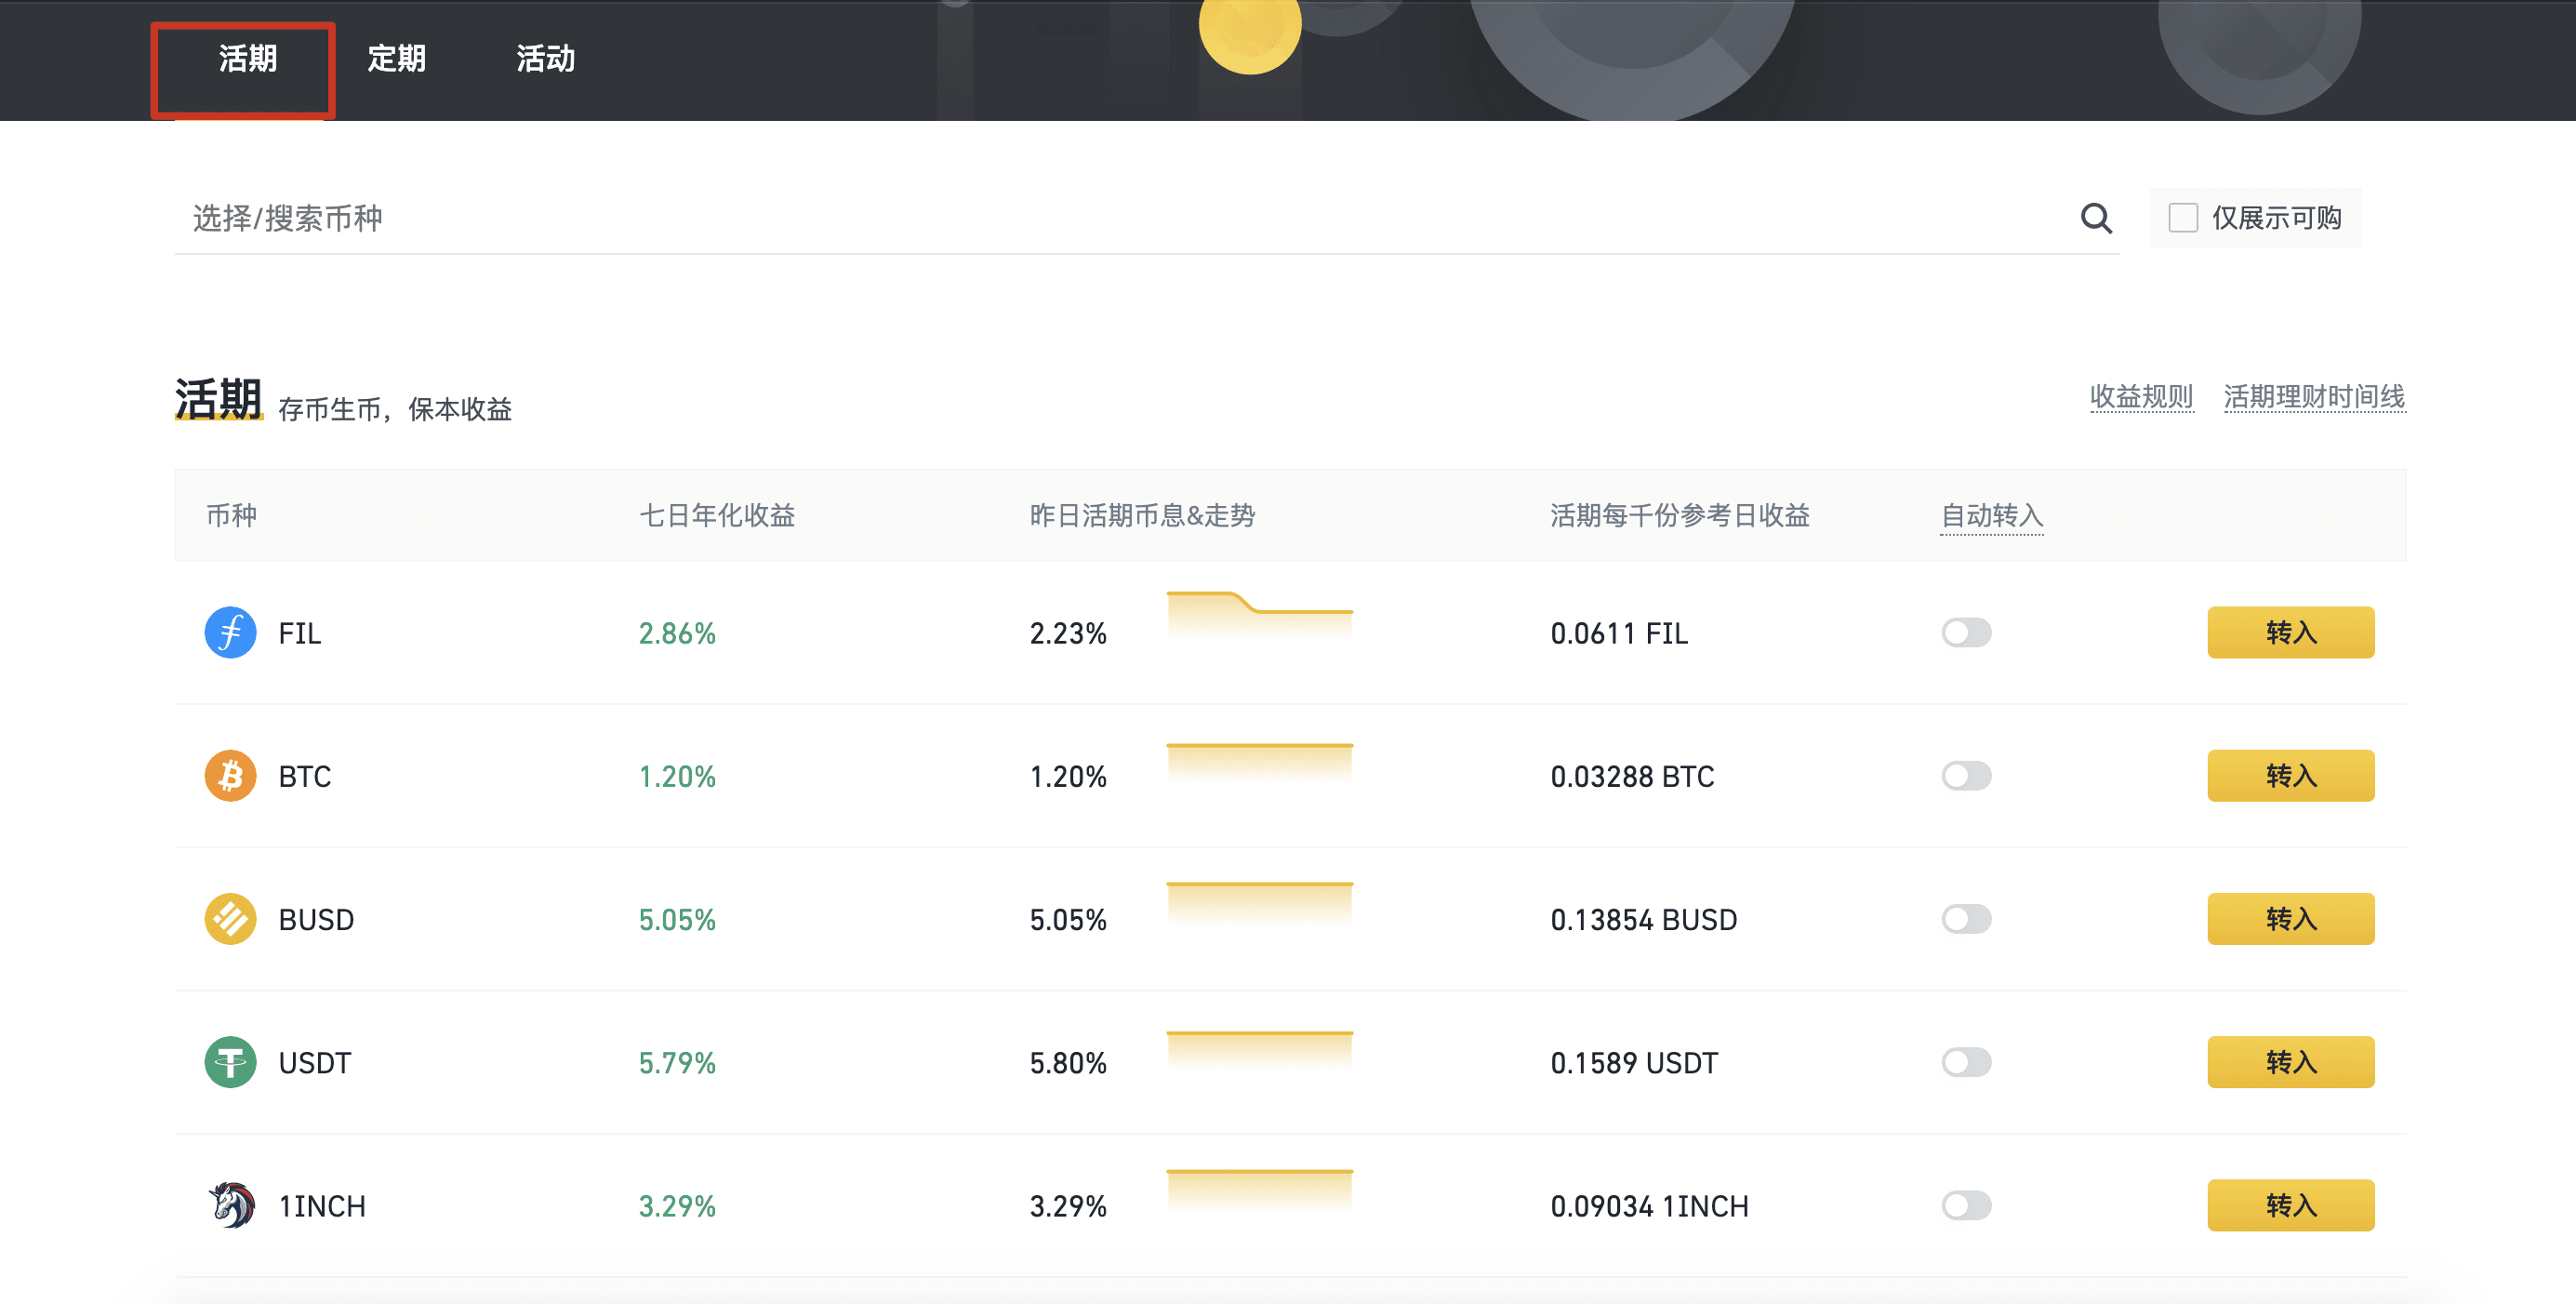Click the 币种 column header

(x=231, y=516)
